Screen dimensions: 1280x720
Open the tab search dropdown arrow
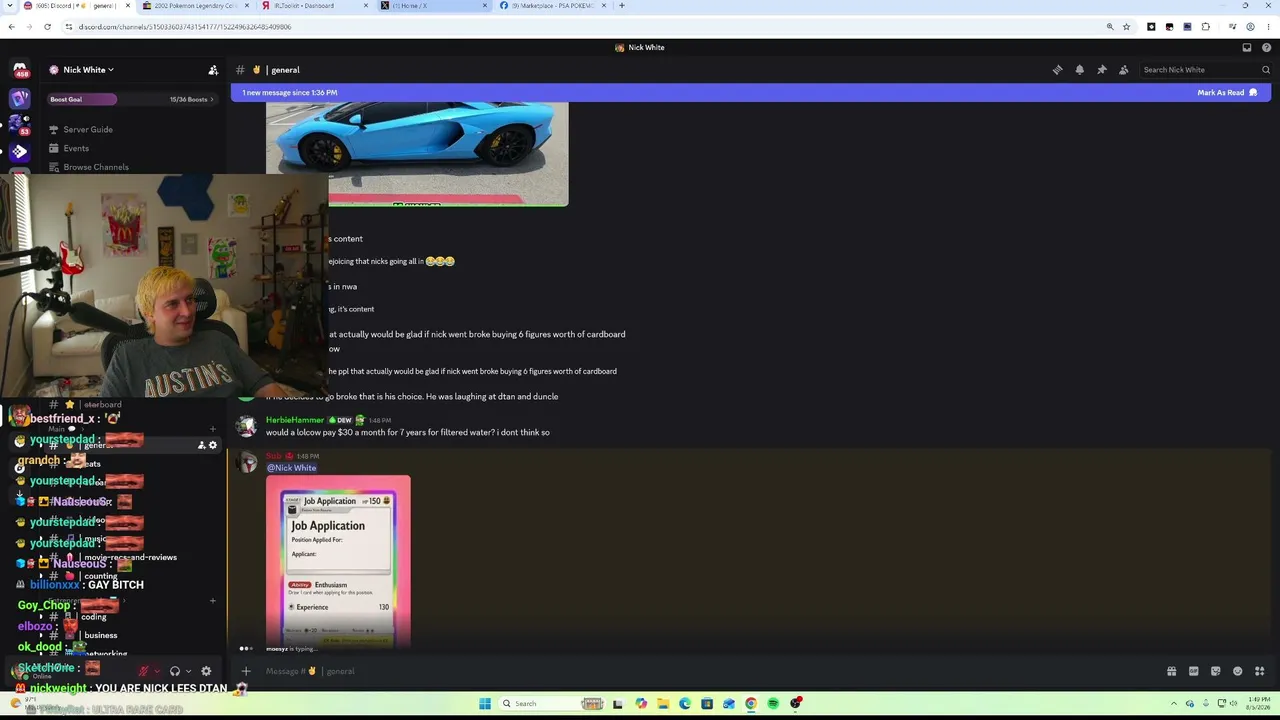point(10,6)
